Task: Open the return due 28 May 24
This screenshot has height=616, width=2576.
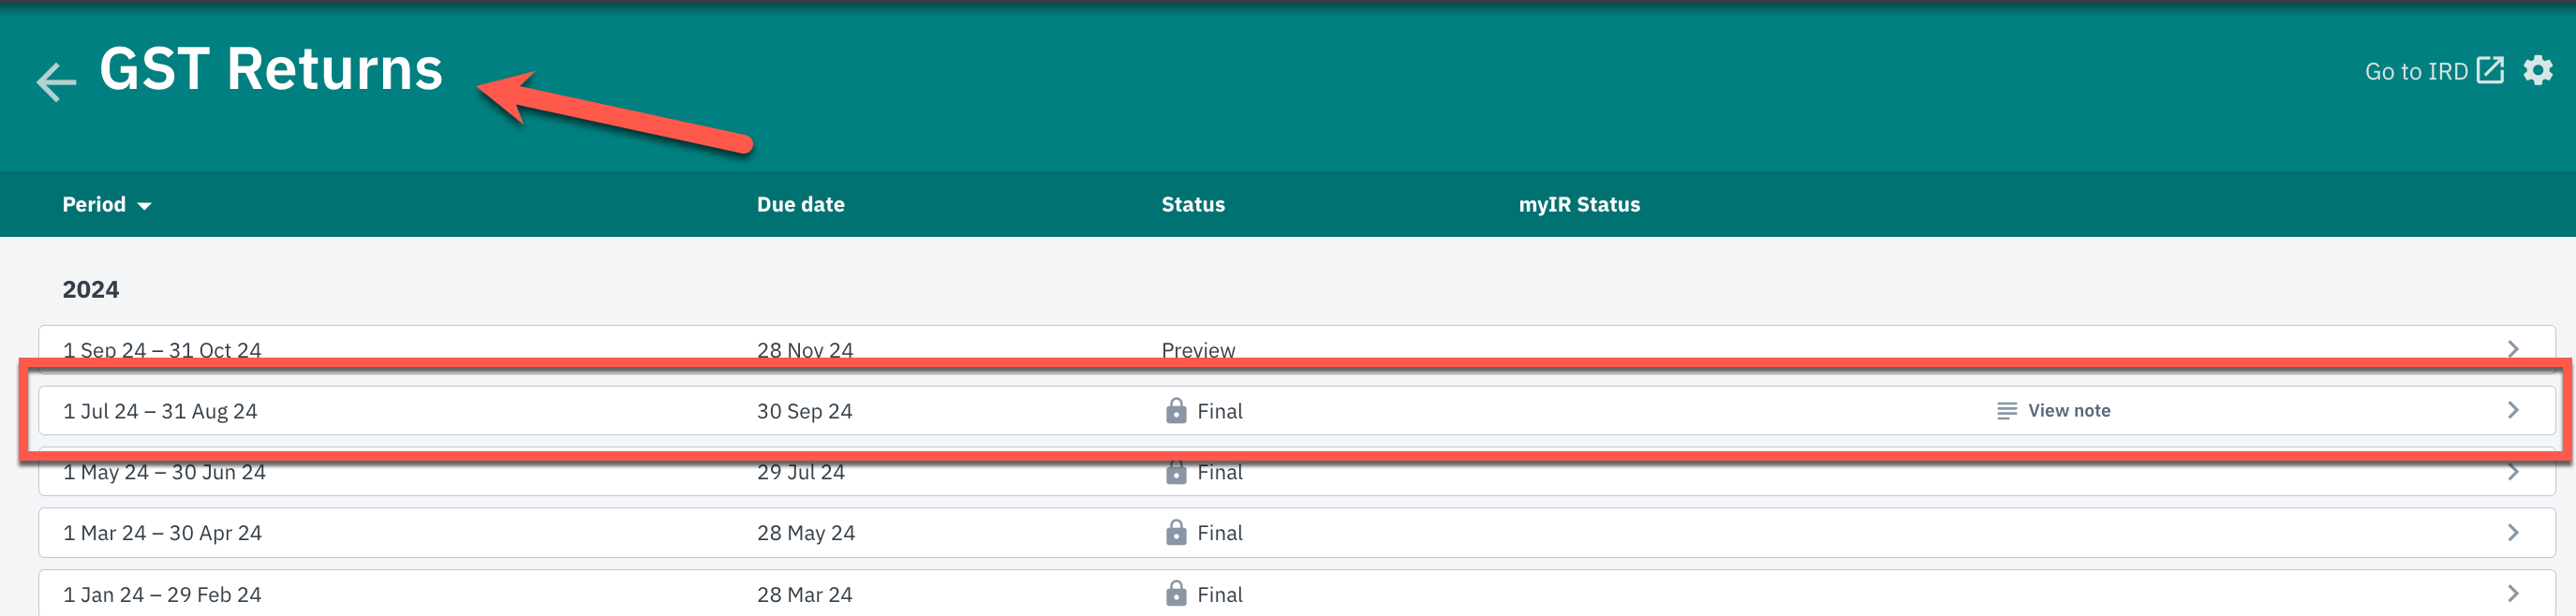Action: coord(805,533)
